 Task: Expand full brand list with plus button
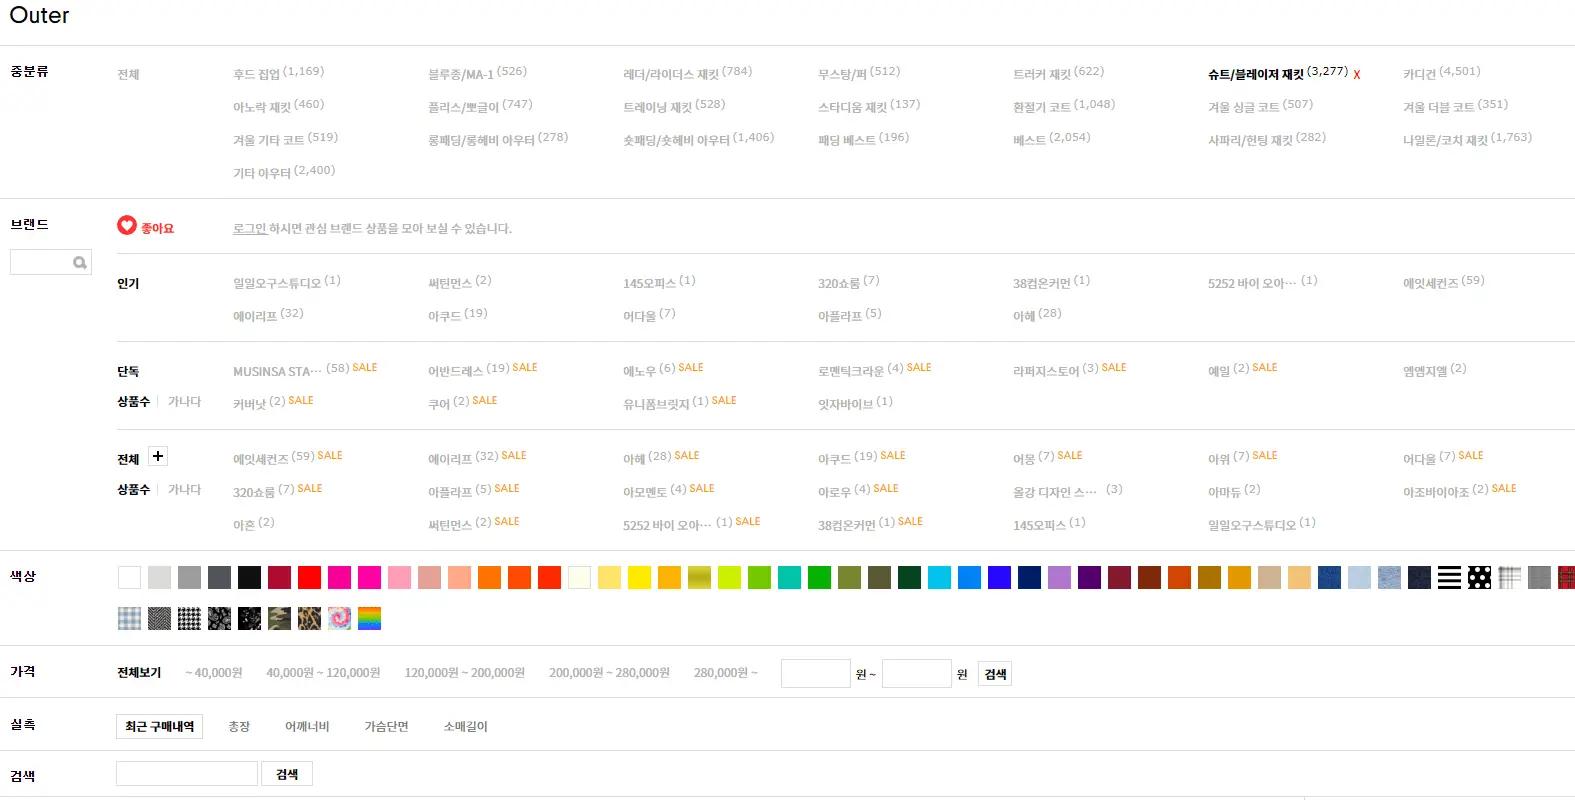[x=158, y=457]
